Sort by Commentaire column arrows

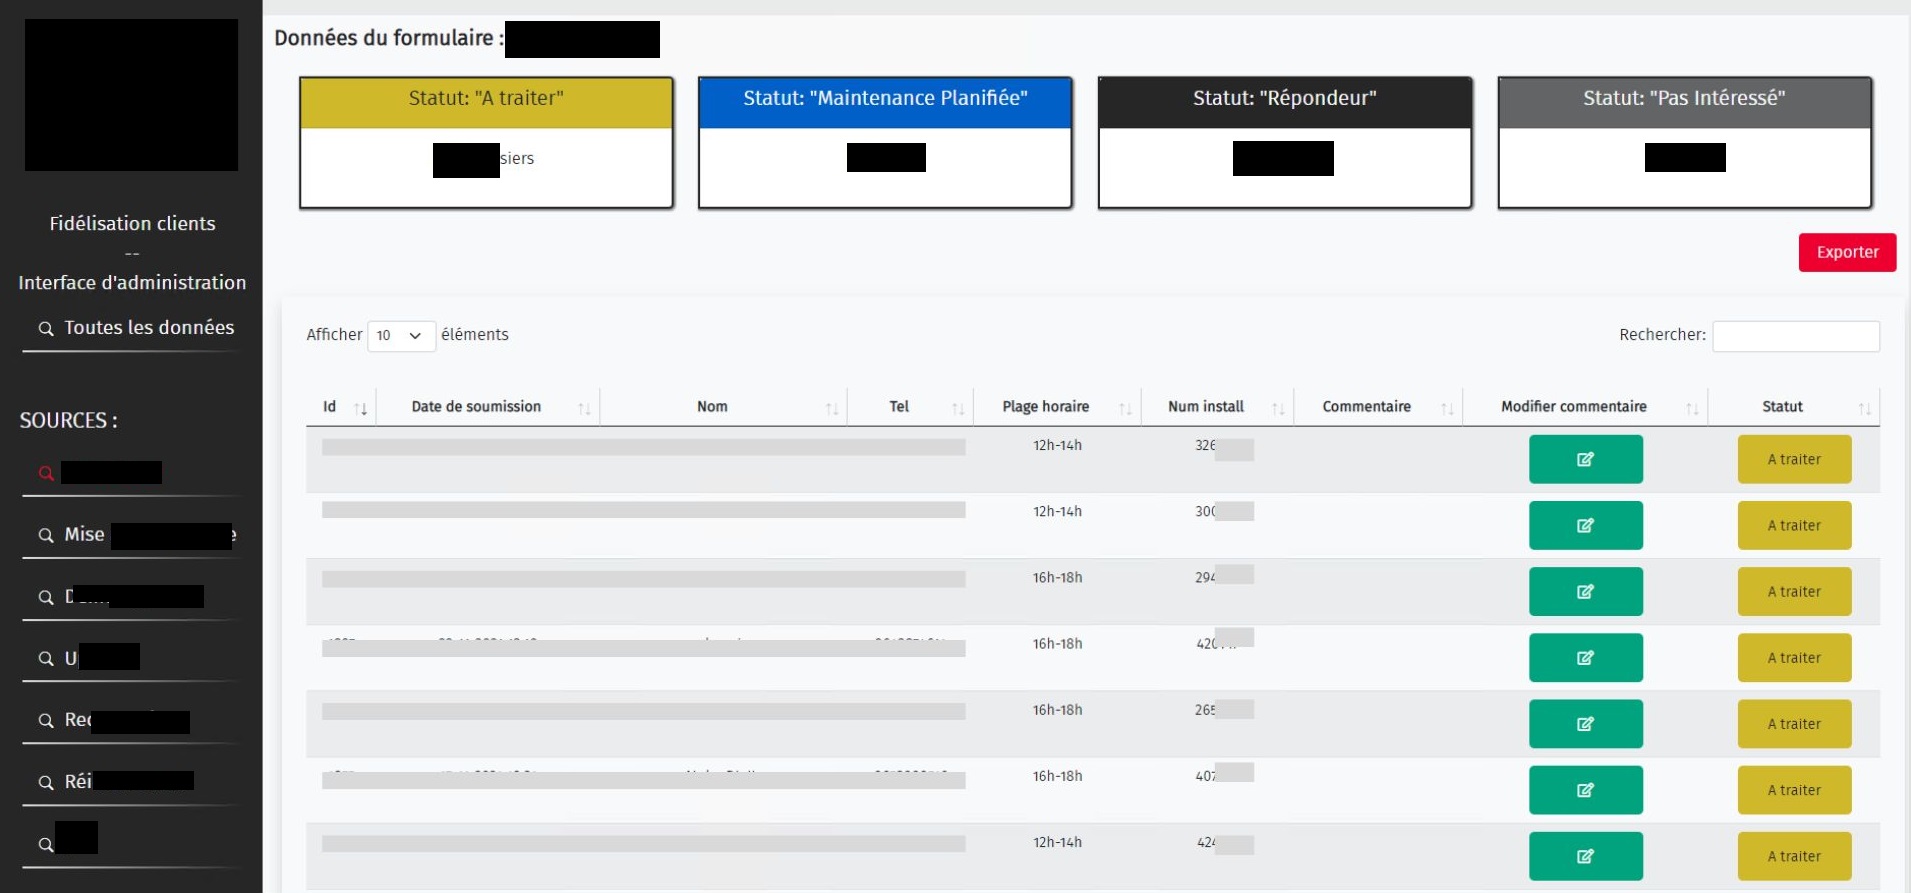[1447, 408]
